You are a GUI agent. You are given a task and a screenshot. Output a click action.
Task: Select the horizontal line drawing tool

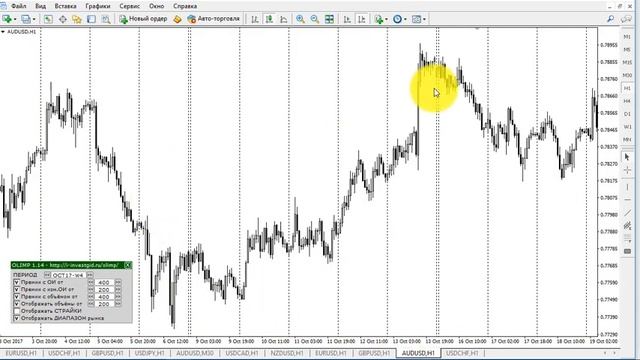tap(627, 200)
